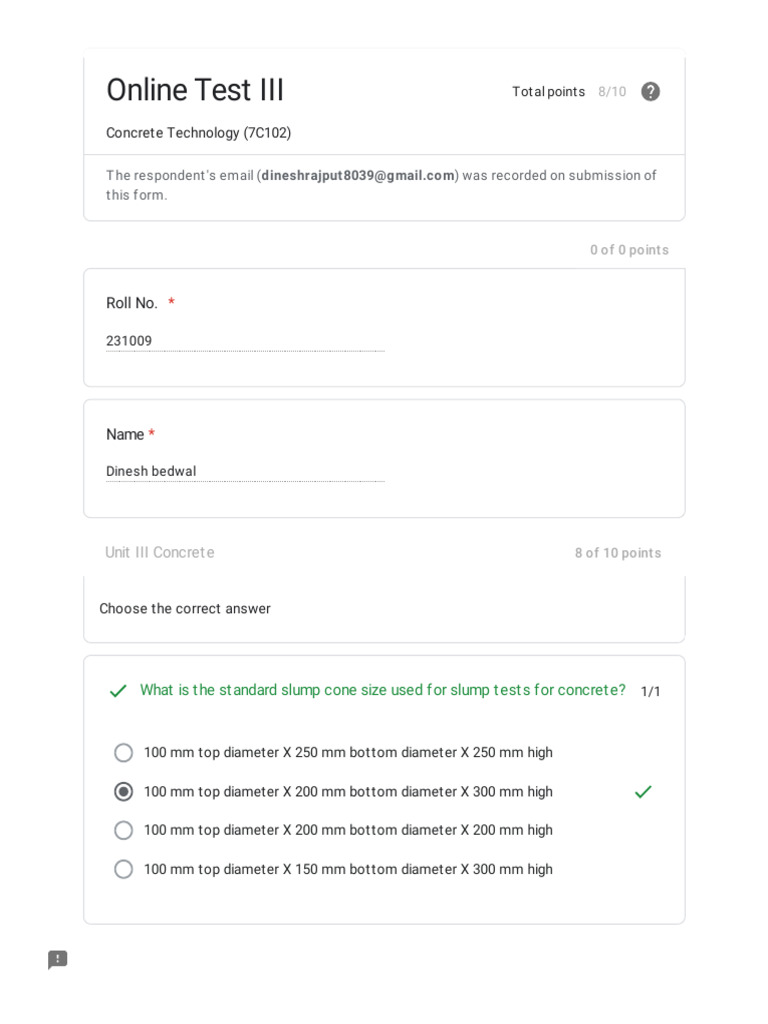Click the Unit III Concrete section heading
This screenshot has width=768, height=1024.
[160, 552]
